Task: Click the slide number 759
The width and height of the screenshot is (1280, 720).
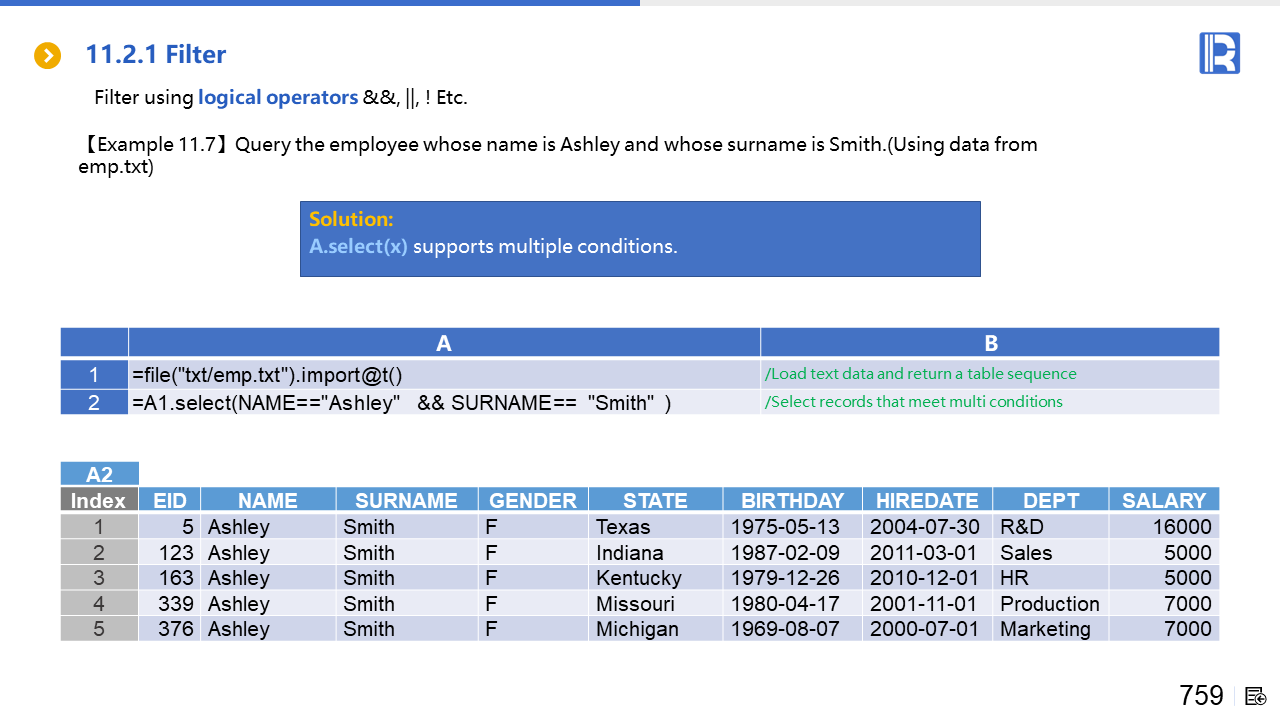Action: (1201, 695)
